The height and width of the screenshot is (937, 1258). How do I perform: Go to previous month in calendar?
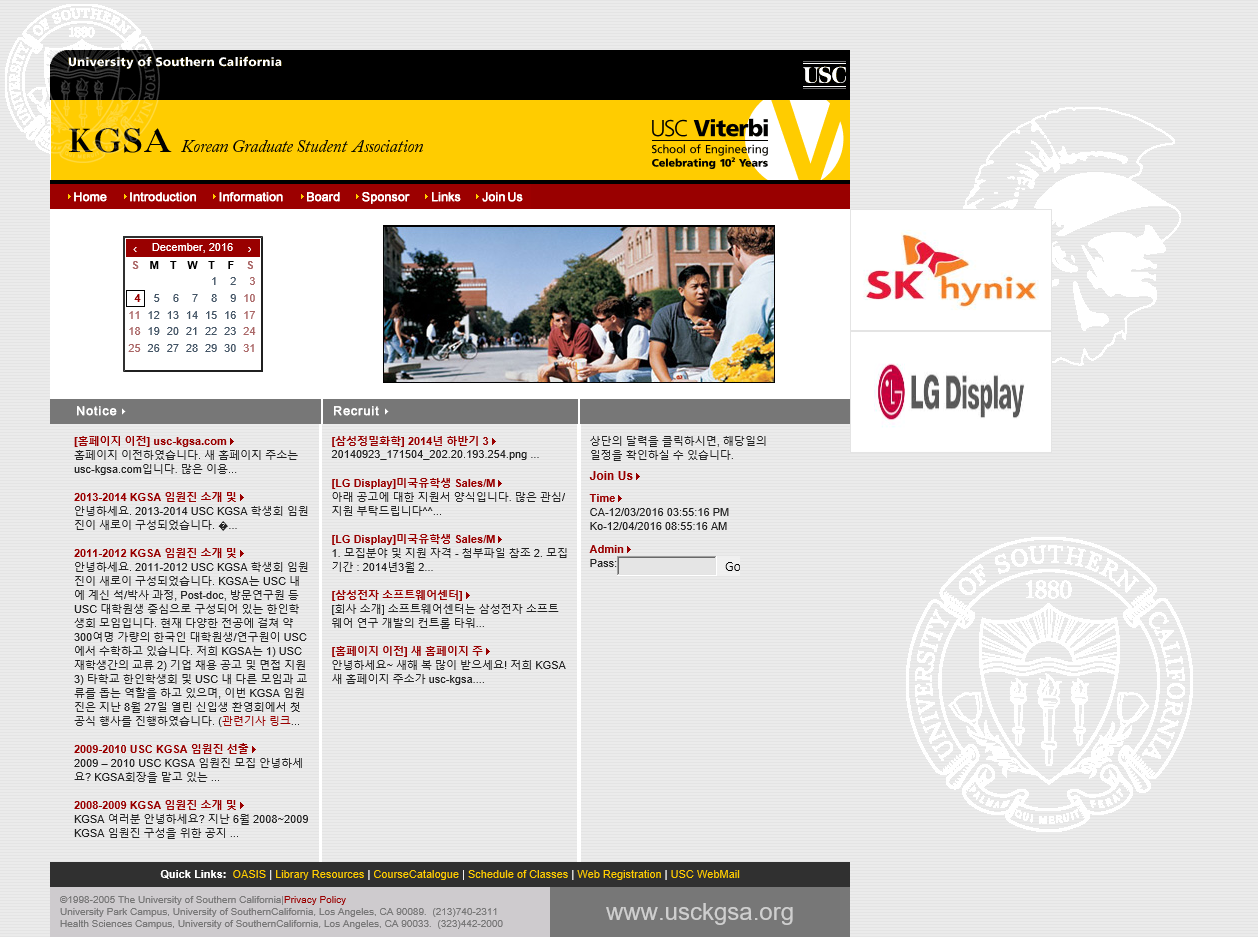[135, 248]
